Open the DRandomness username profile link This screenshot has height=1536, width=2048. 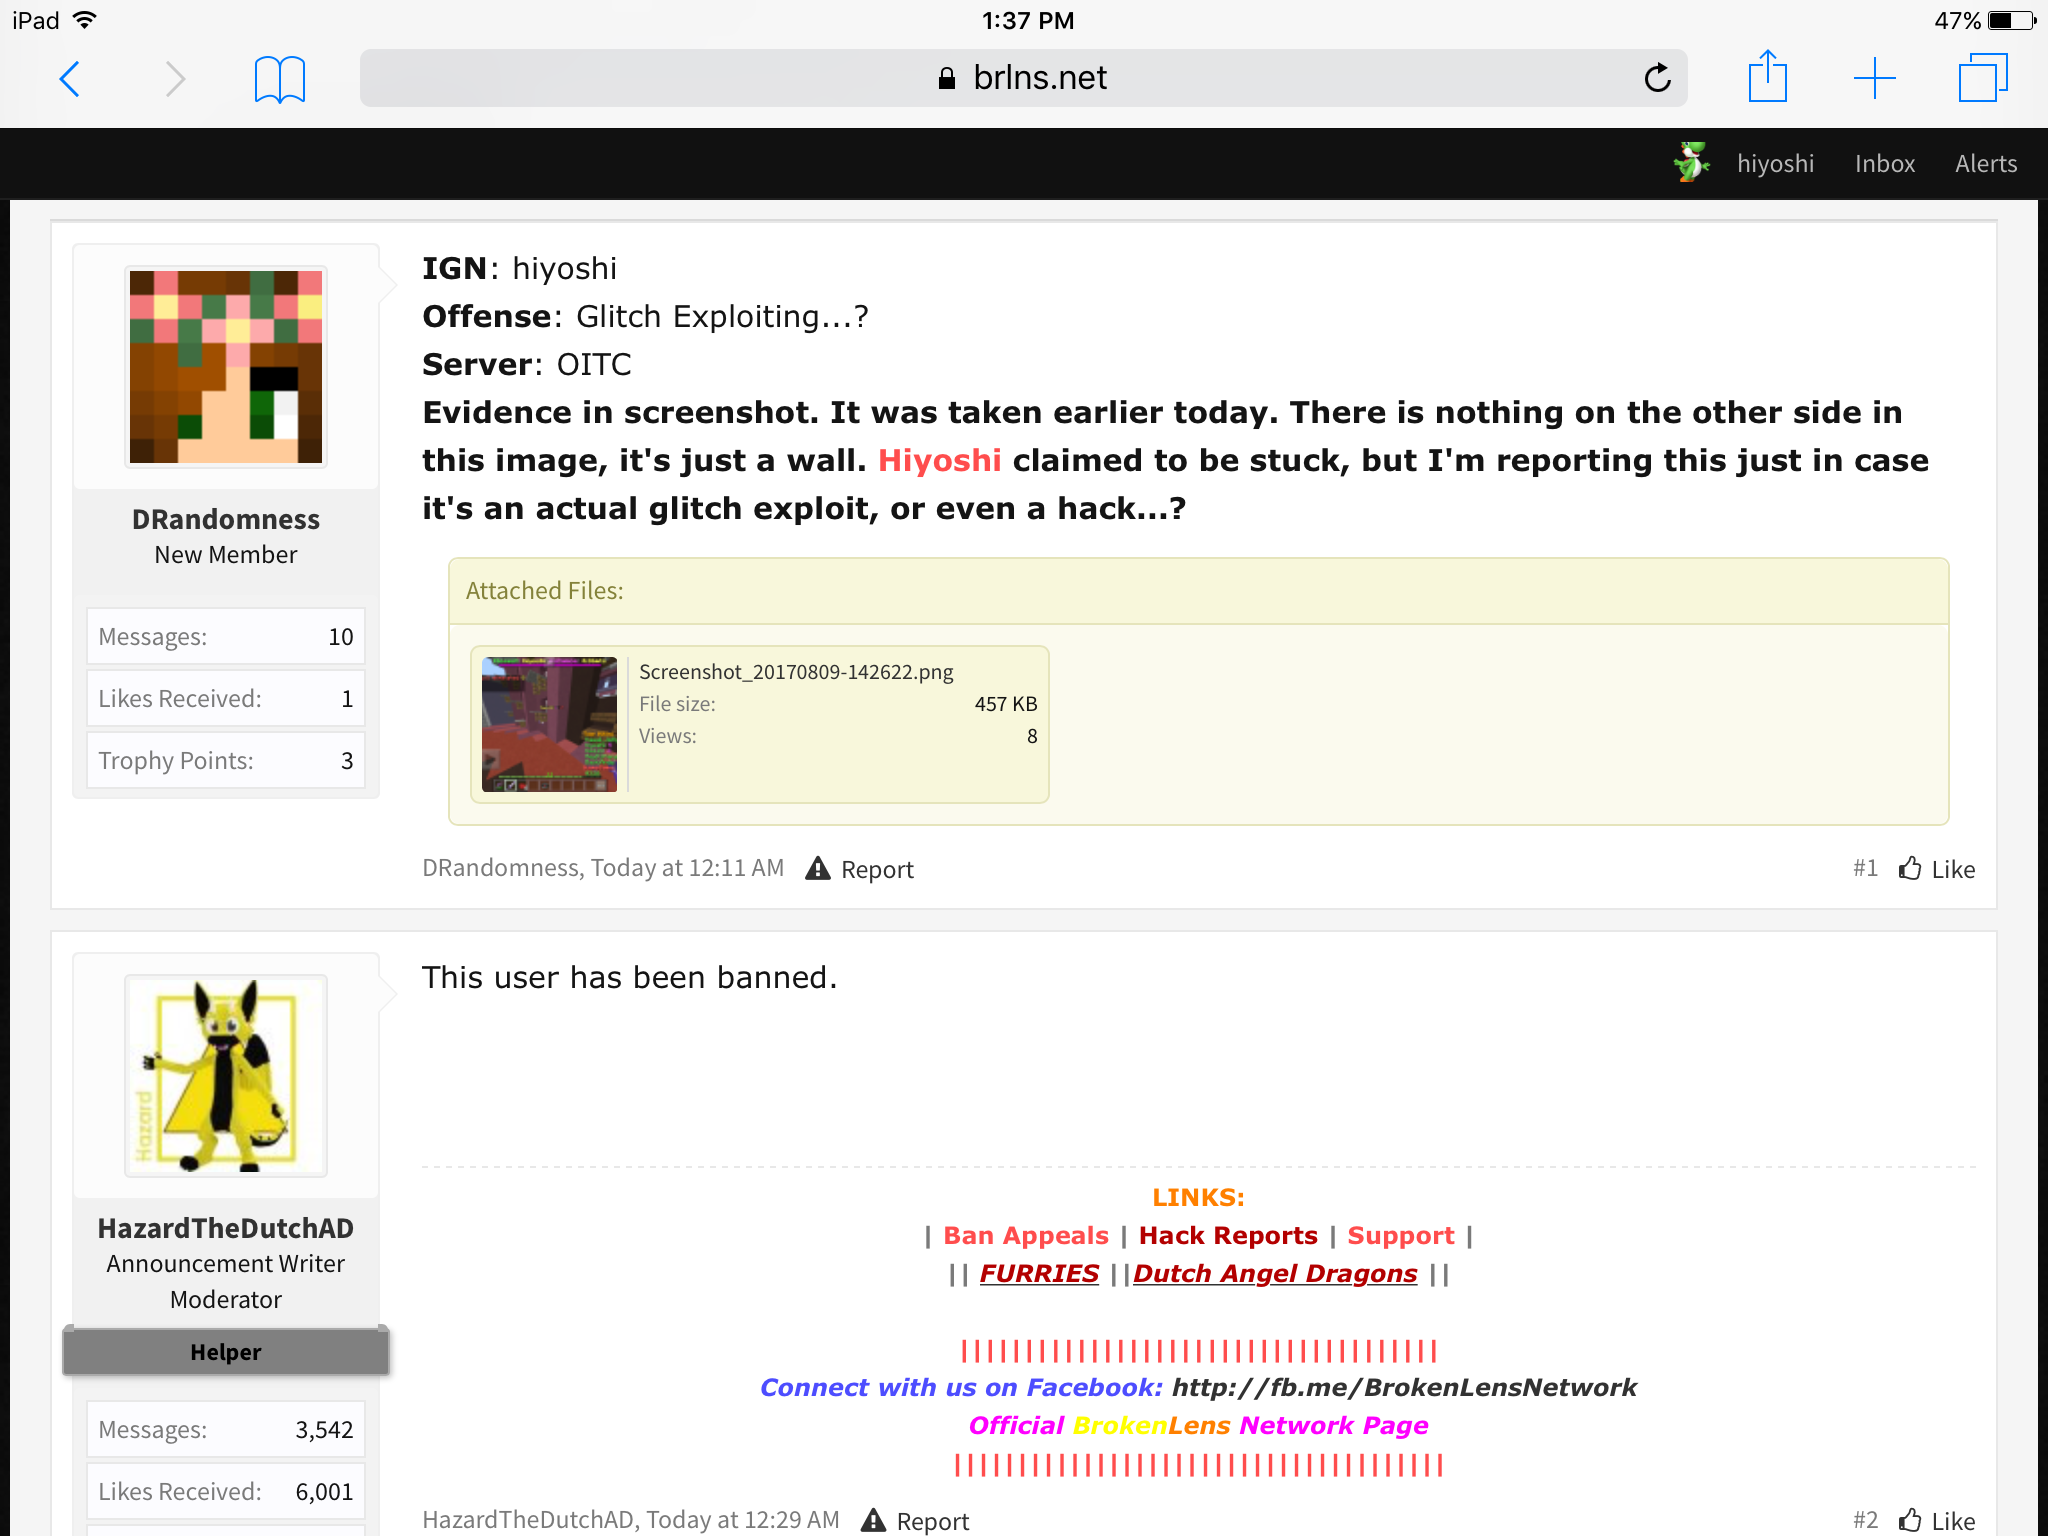pos(226,519)
